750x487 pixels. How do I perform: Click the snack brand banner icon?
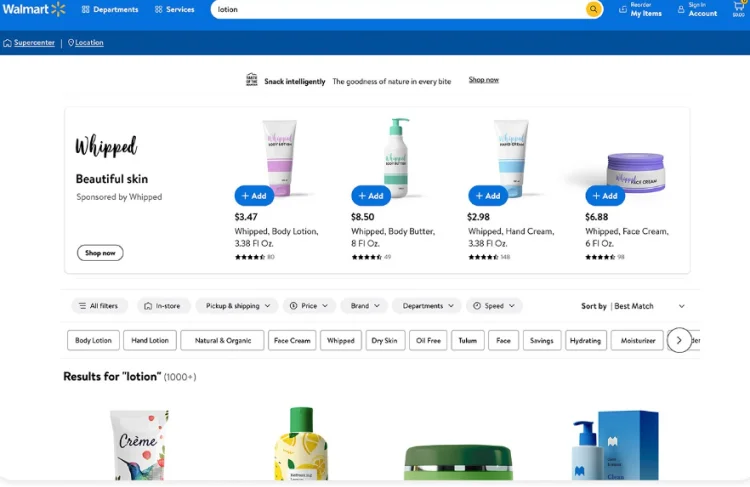[252, 79]
